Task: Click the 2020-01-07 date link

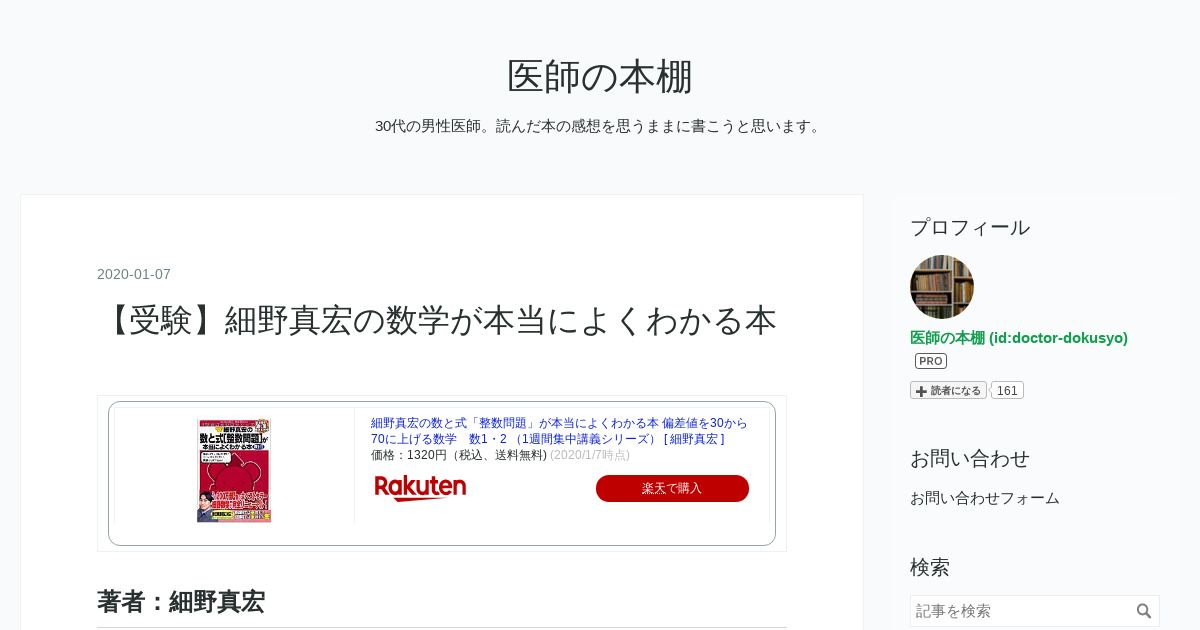Action: click(134, 274)
